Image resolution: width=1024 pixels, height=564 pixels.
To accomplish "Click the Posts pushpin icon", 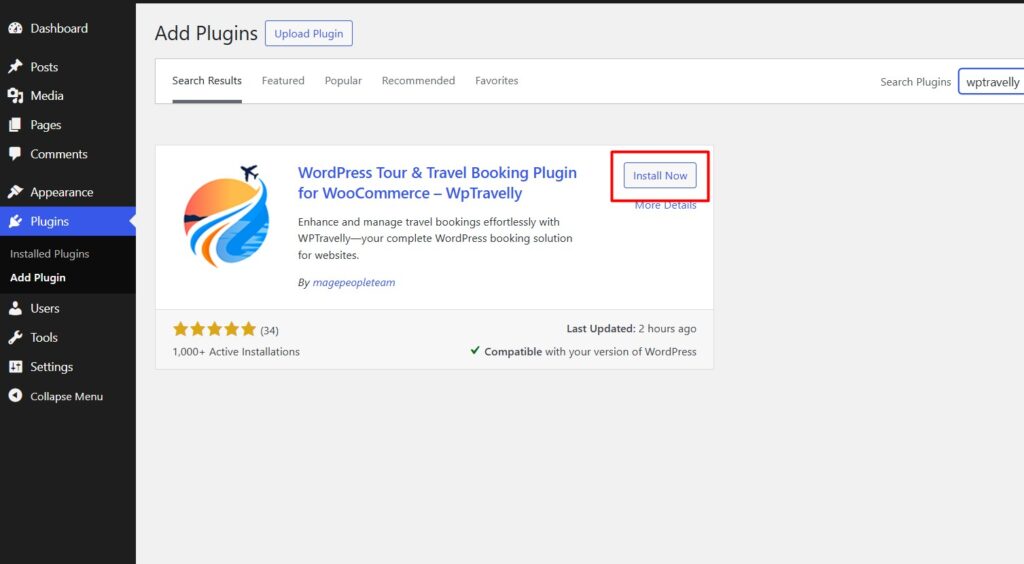I will point(15,67).
